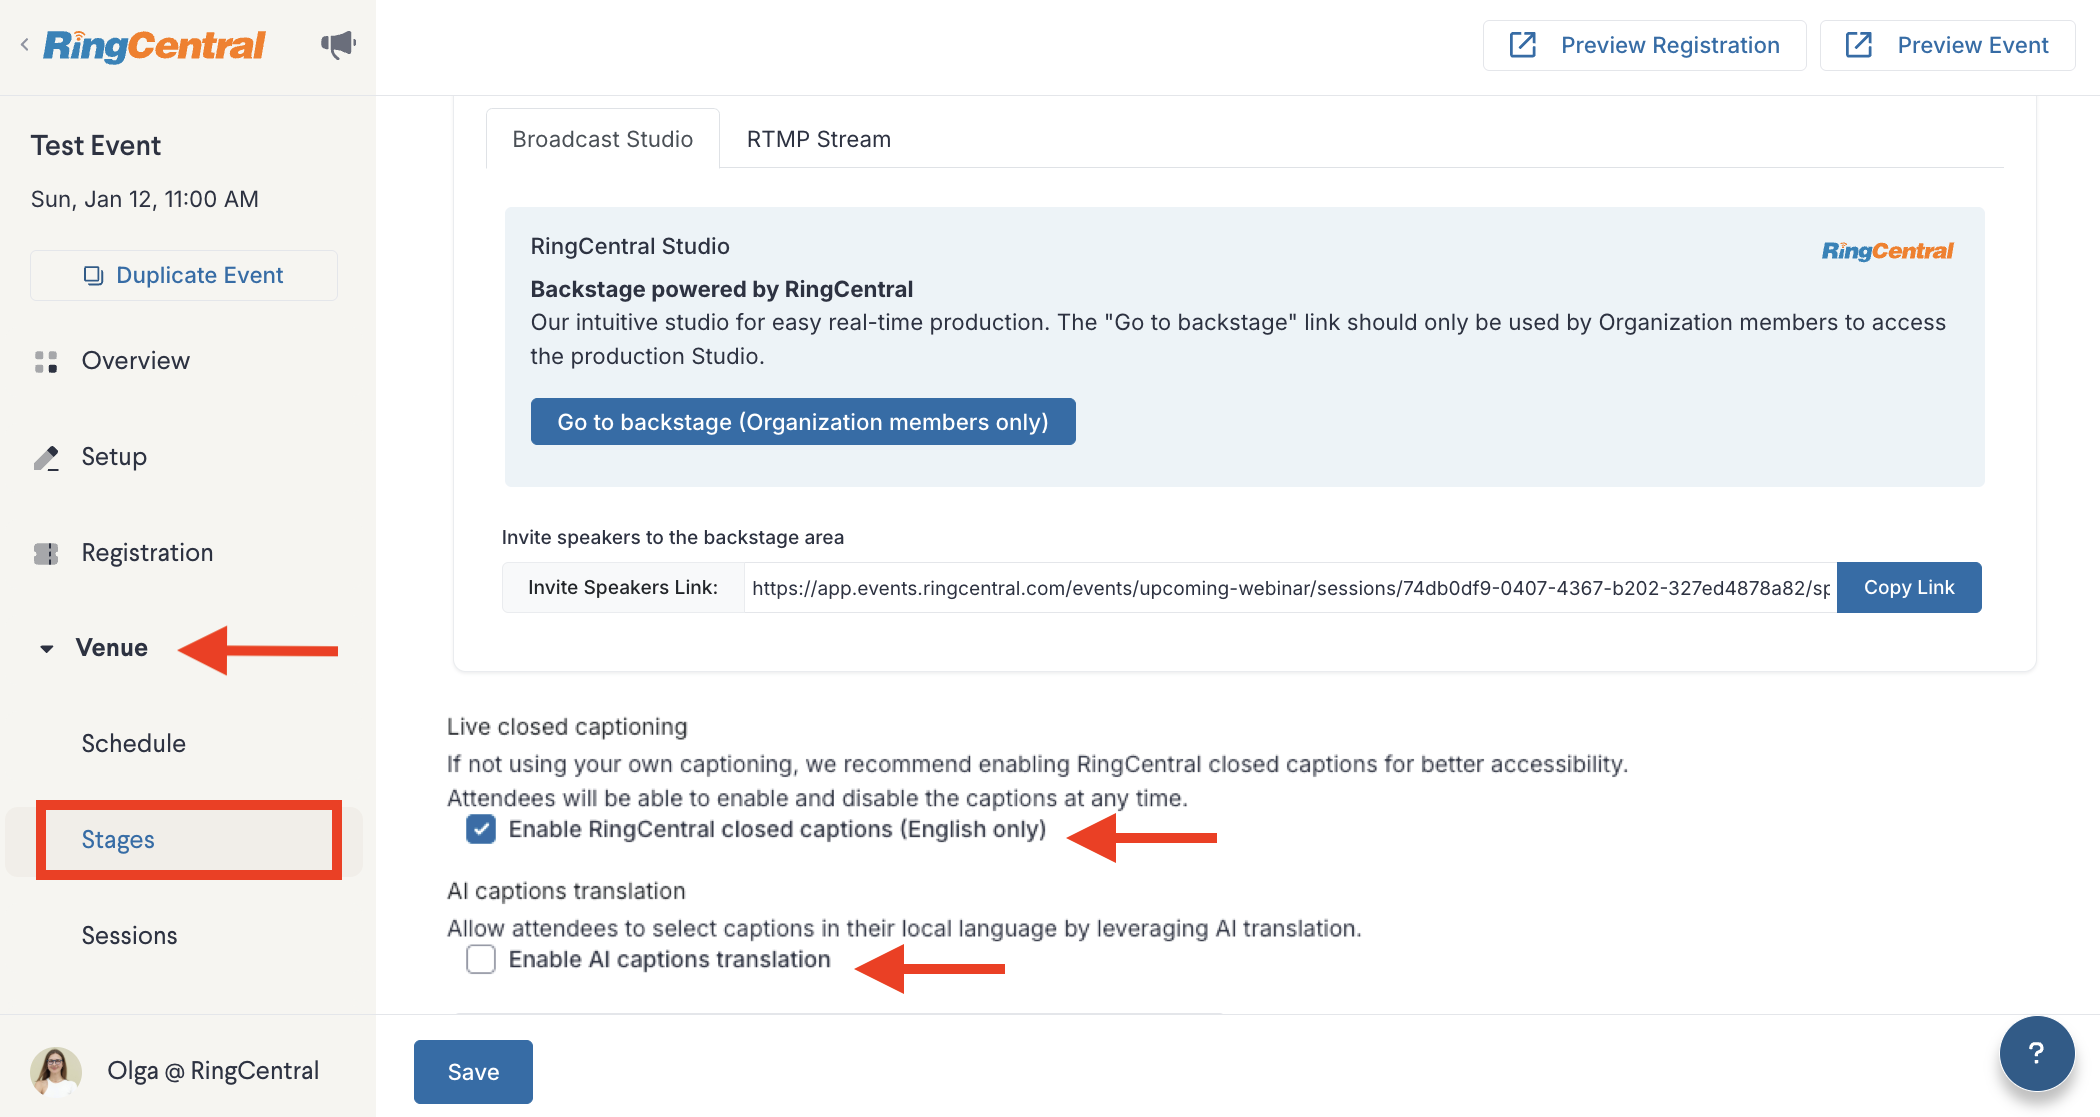This screenshot has width=2100, height=1117.
Task: Click the Venue menu label
Action: point(112,648)
